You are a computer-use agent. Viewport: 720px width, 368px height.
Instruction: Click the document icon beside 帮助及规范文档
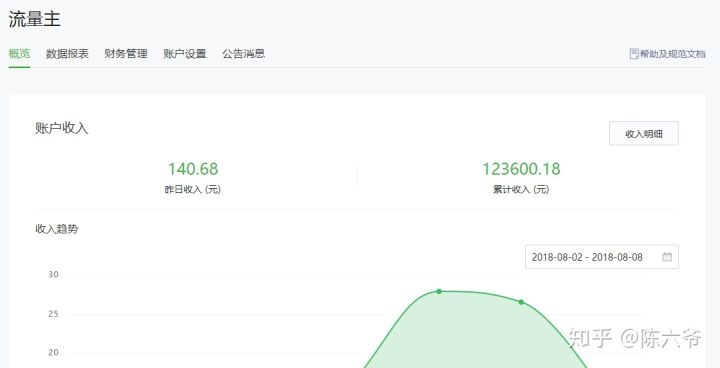634,54
